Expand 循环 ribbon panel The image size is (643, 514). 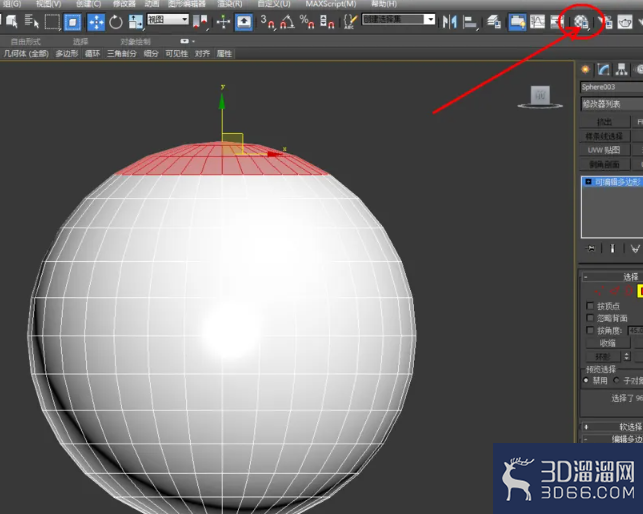tap(92, 53)
